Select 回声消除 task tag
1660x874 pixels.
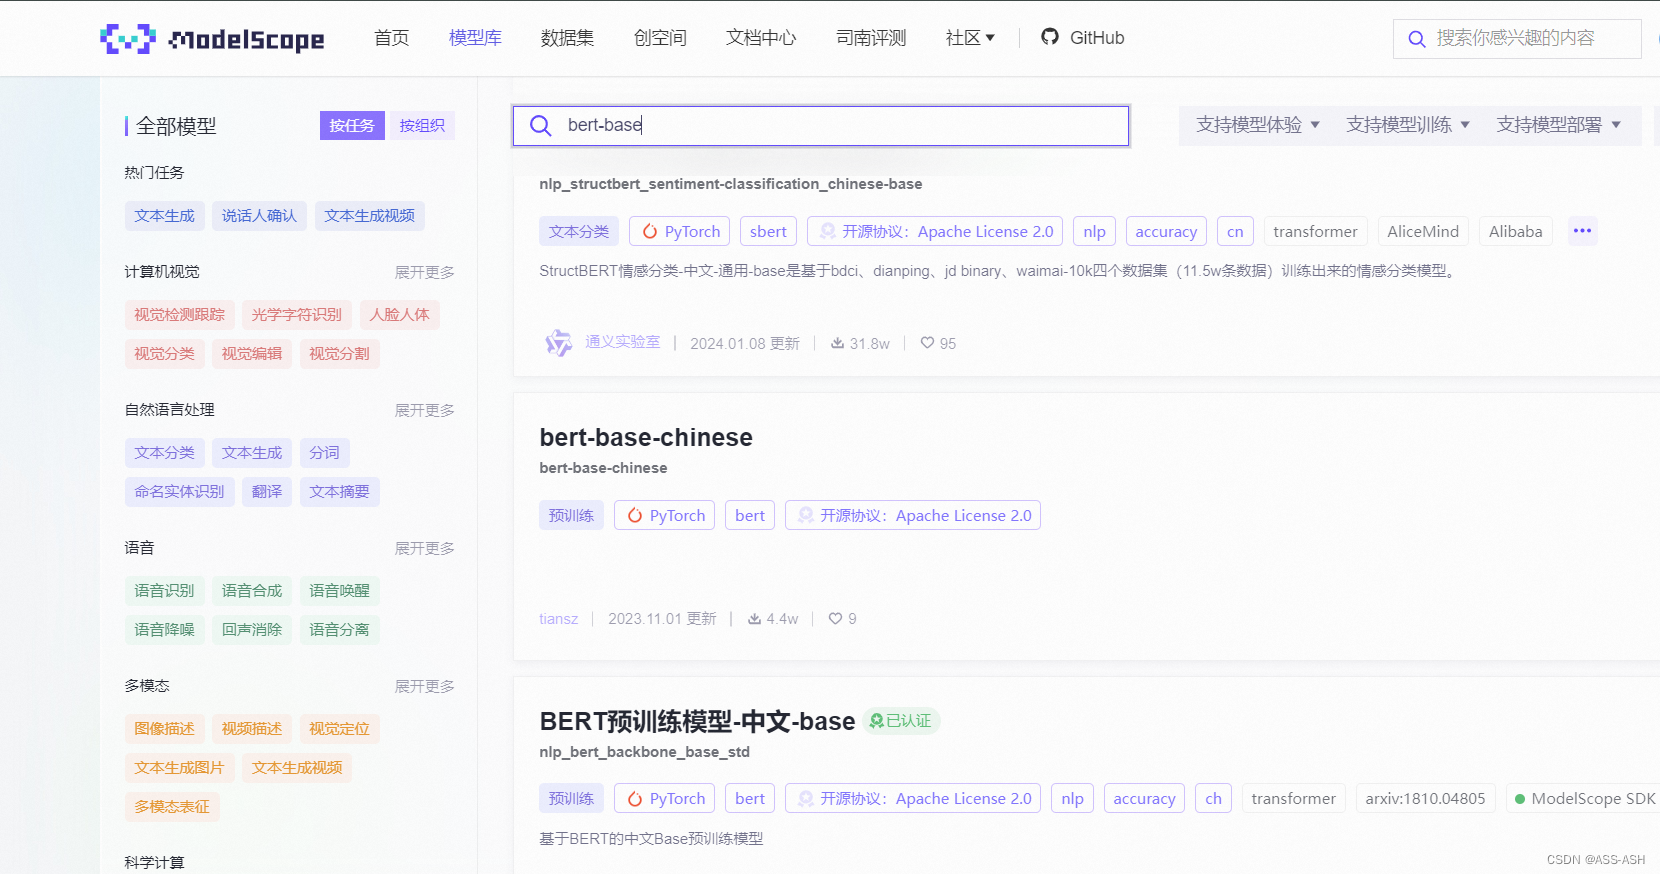[252, 630]
